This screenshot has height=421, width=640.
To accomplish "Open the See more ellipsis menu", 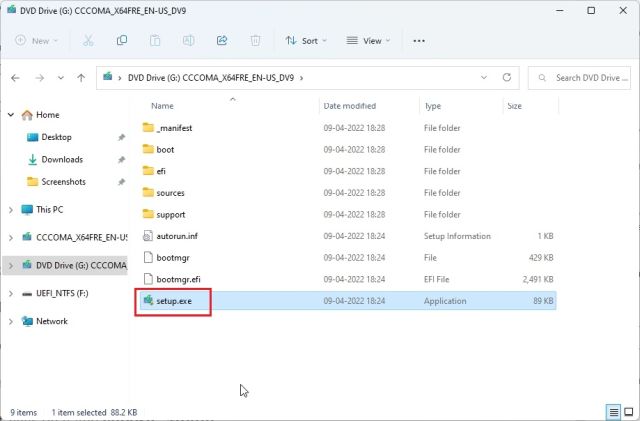I will (x=419, y=41).
